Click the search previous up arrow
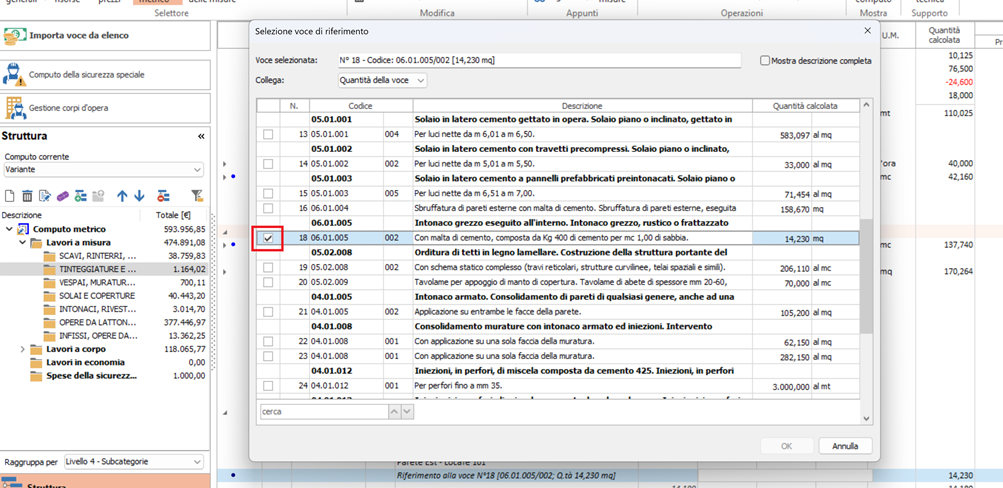The width and height of the screenshot is (1003, 488). pyautogui.click(x=395, y=413)
